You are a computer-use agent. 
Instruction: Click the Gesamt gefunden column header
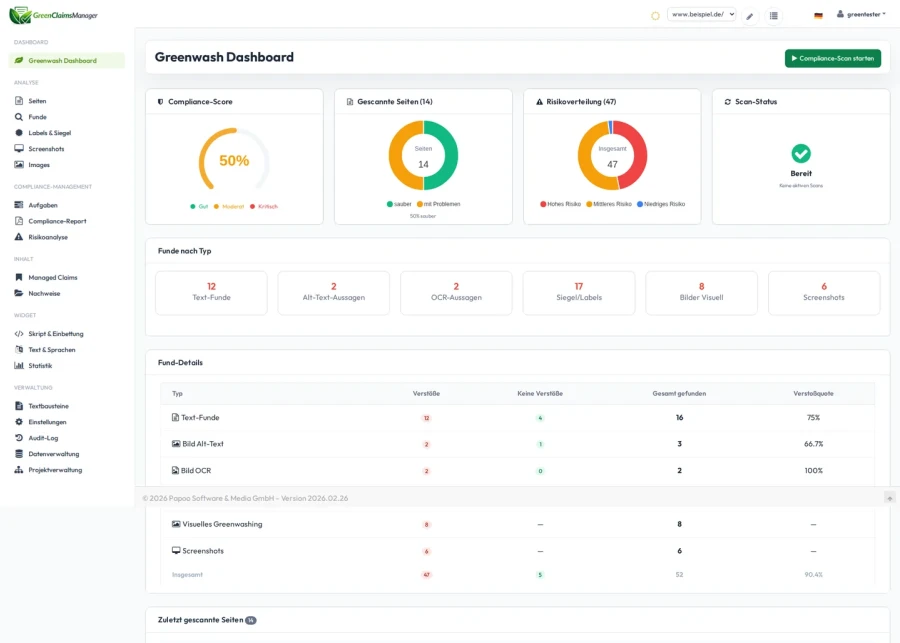(x=679, y=394)
